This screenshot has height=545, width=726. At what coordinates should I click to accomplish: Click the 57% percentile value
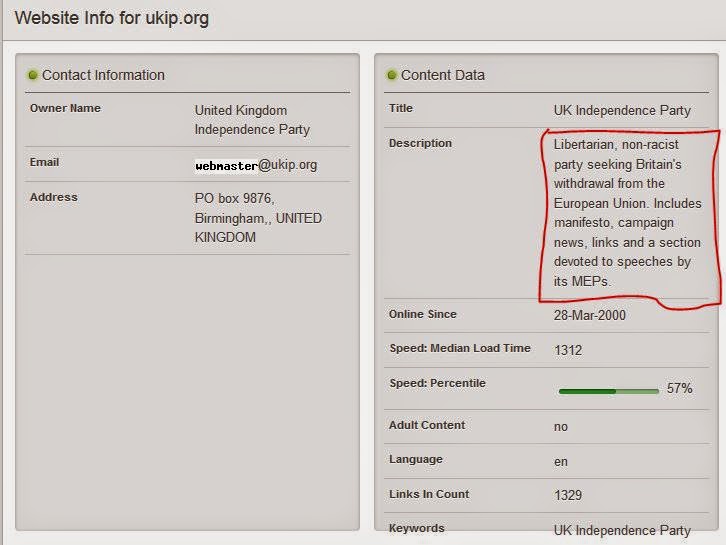coord(680,388)
